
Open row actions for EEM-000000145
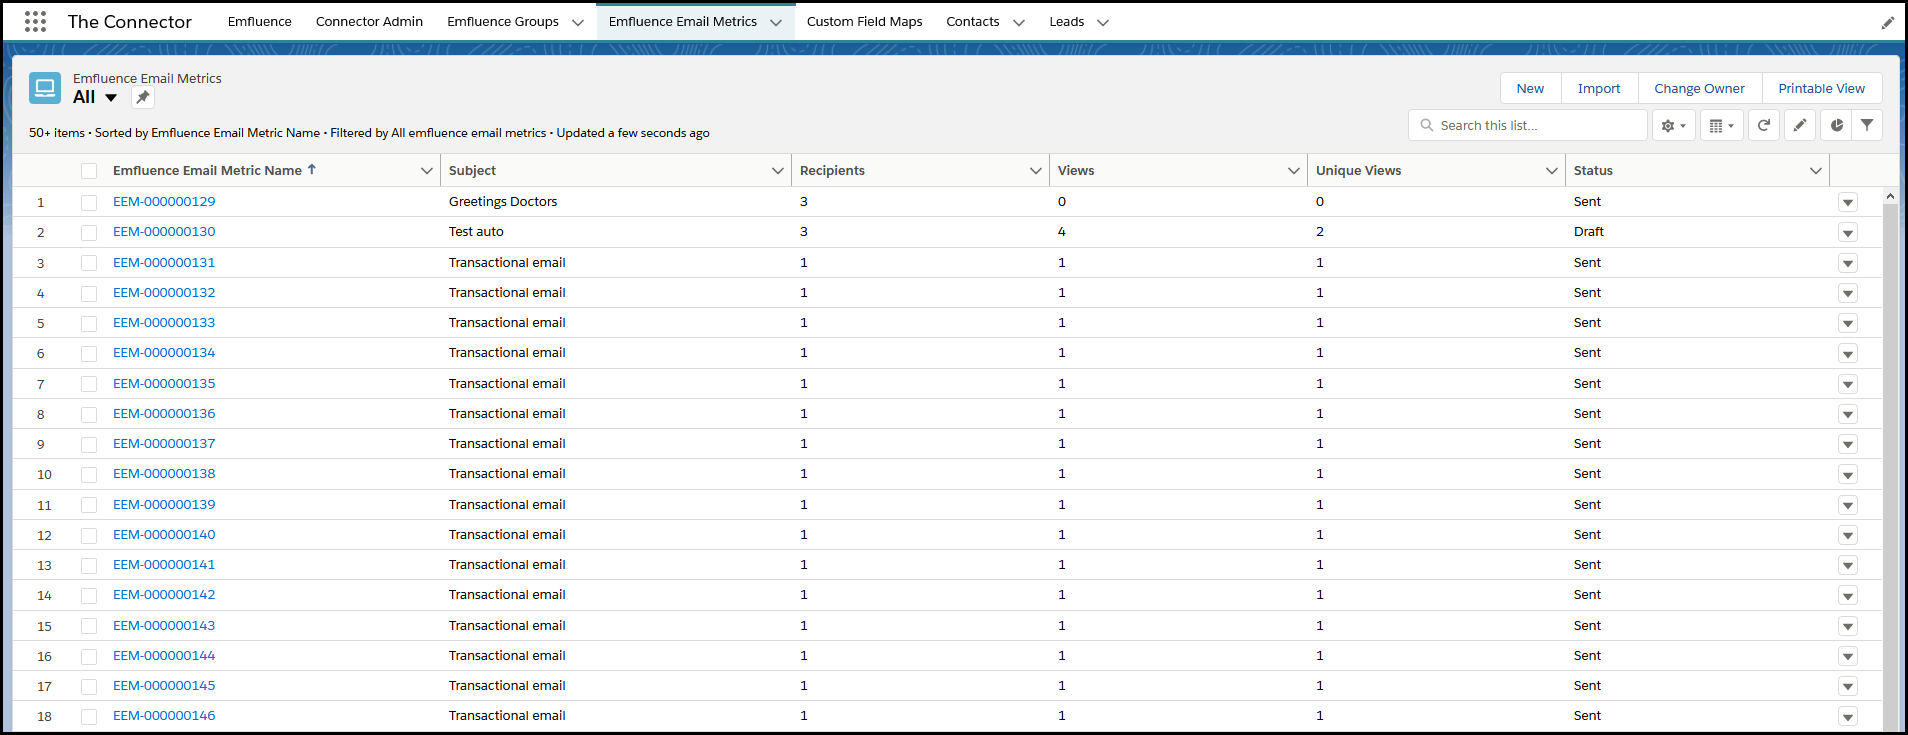pos(1848,686)
